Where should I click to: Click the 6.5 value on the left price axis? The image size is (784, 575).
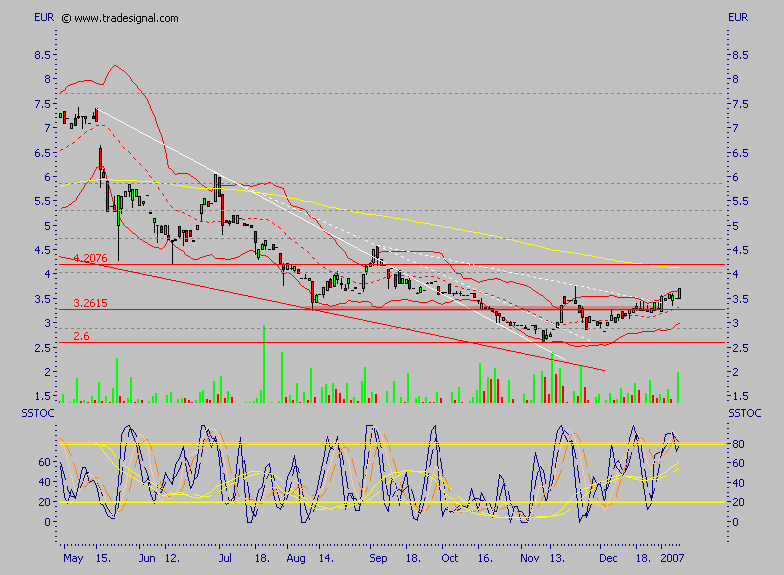click(x=42, y=153)
